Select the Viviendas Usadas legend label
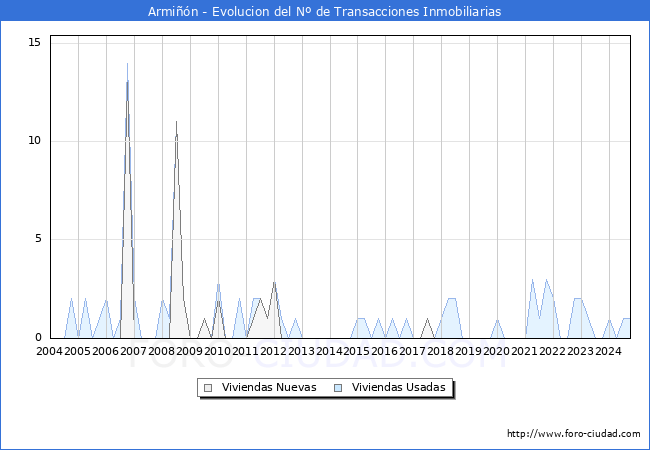 (x=398, y=388)
